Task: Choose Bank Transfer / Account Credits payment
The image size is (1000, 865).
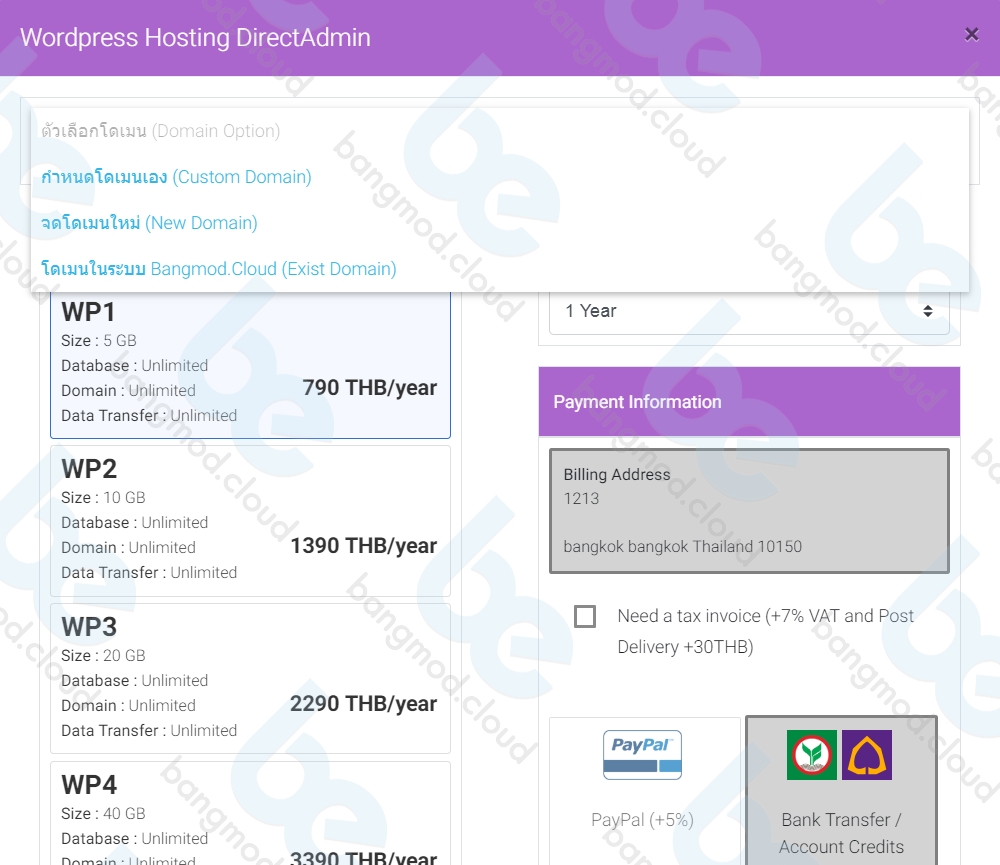Action: point(841,791)
